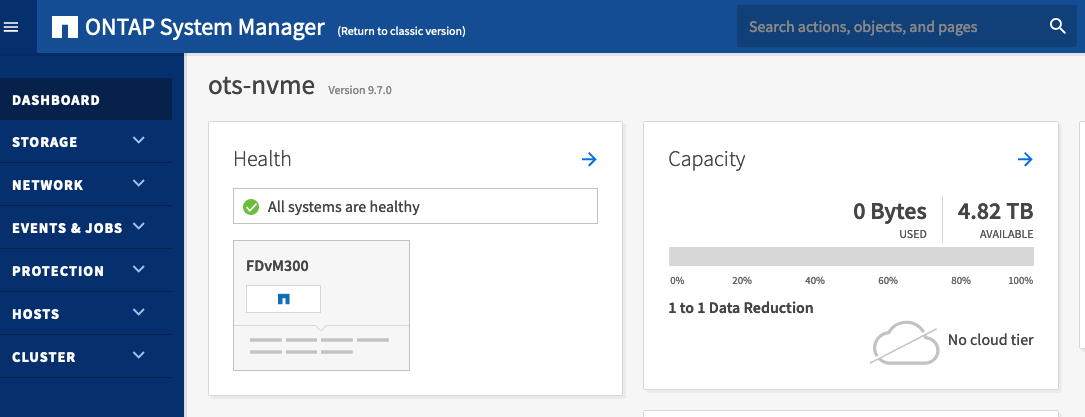The image size is (1085, 417).
Task: Open Capacity details via blue arrow
Action: point(1024,159)
